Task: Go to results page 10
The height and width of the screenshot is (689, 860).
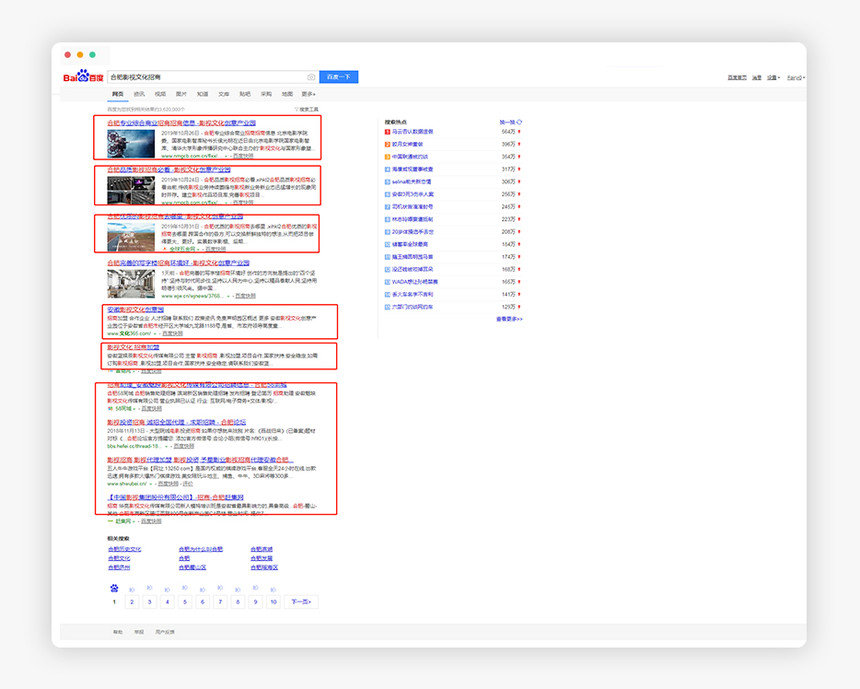Action: coord(273,602)
